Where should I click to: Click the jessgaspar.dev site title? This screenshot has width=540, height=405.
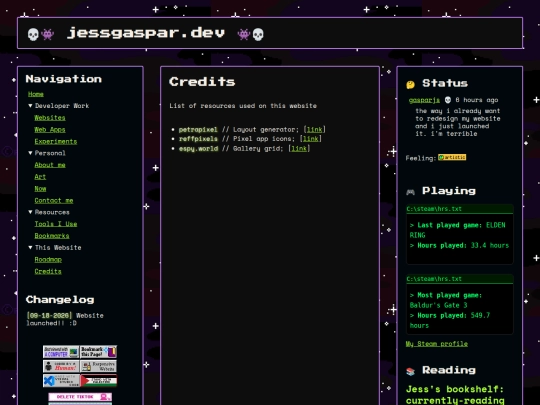coord(146,33)
